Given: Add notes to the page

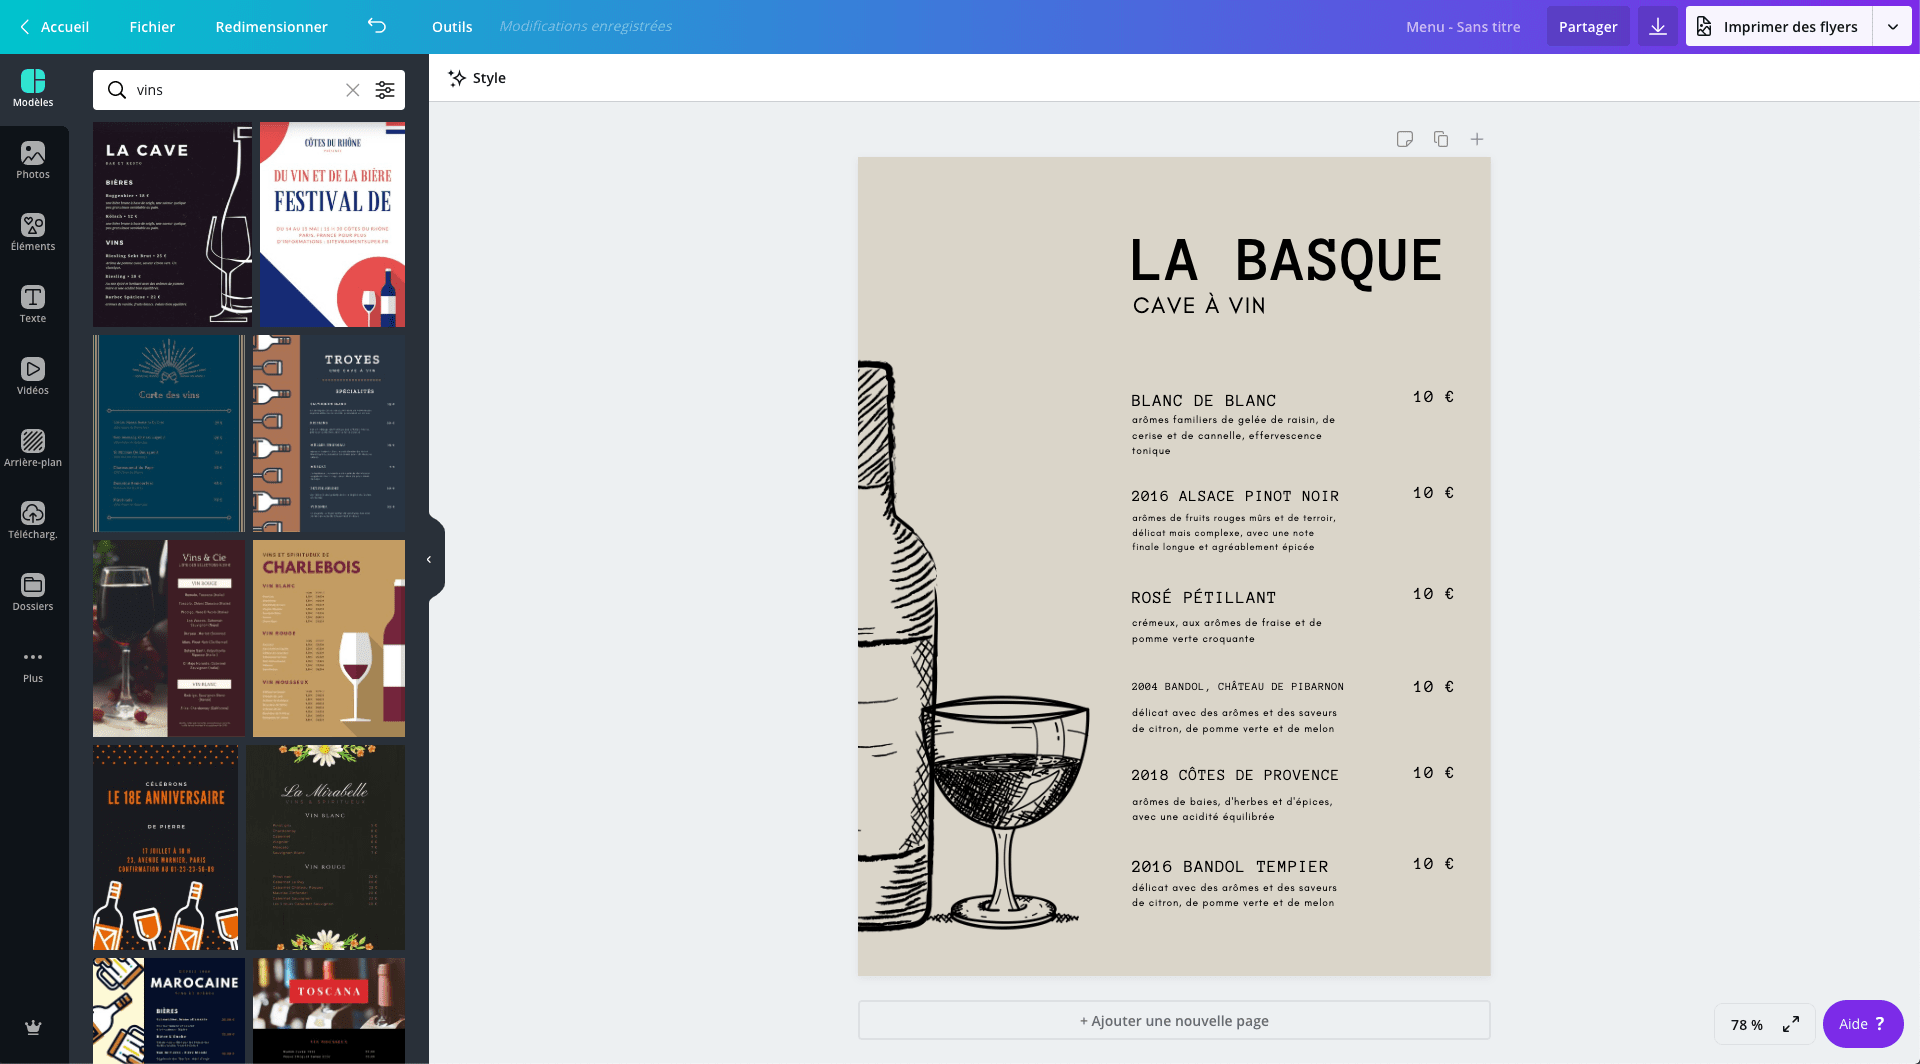Looking at the screenshot, I should [1405, 139].
